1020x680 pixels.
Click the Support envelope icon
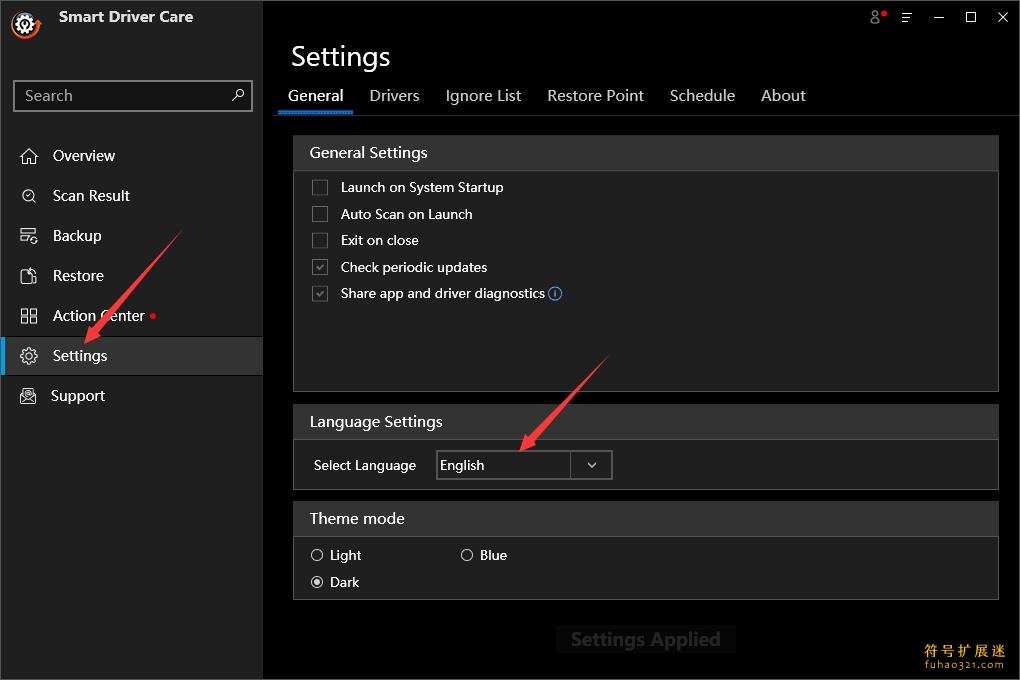(x=28, y=396)
